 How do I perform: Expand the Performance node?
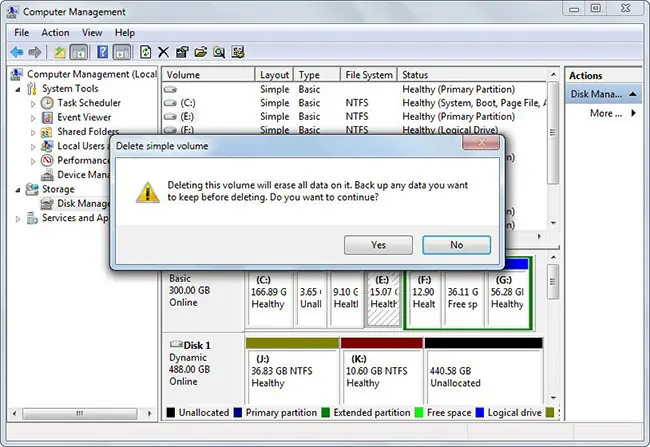coord(33,161)
